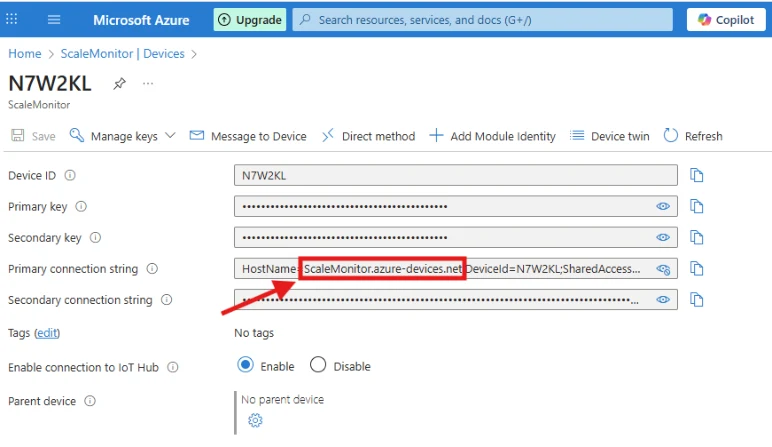This screenshot has width=772, height=447.
Task: Copy the Secondary connection string
Action: click(696, 299)
